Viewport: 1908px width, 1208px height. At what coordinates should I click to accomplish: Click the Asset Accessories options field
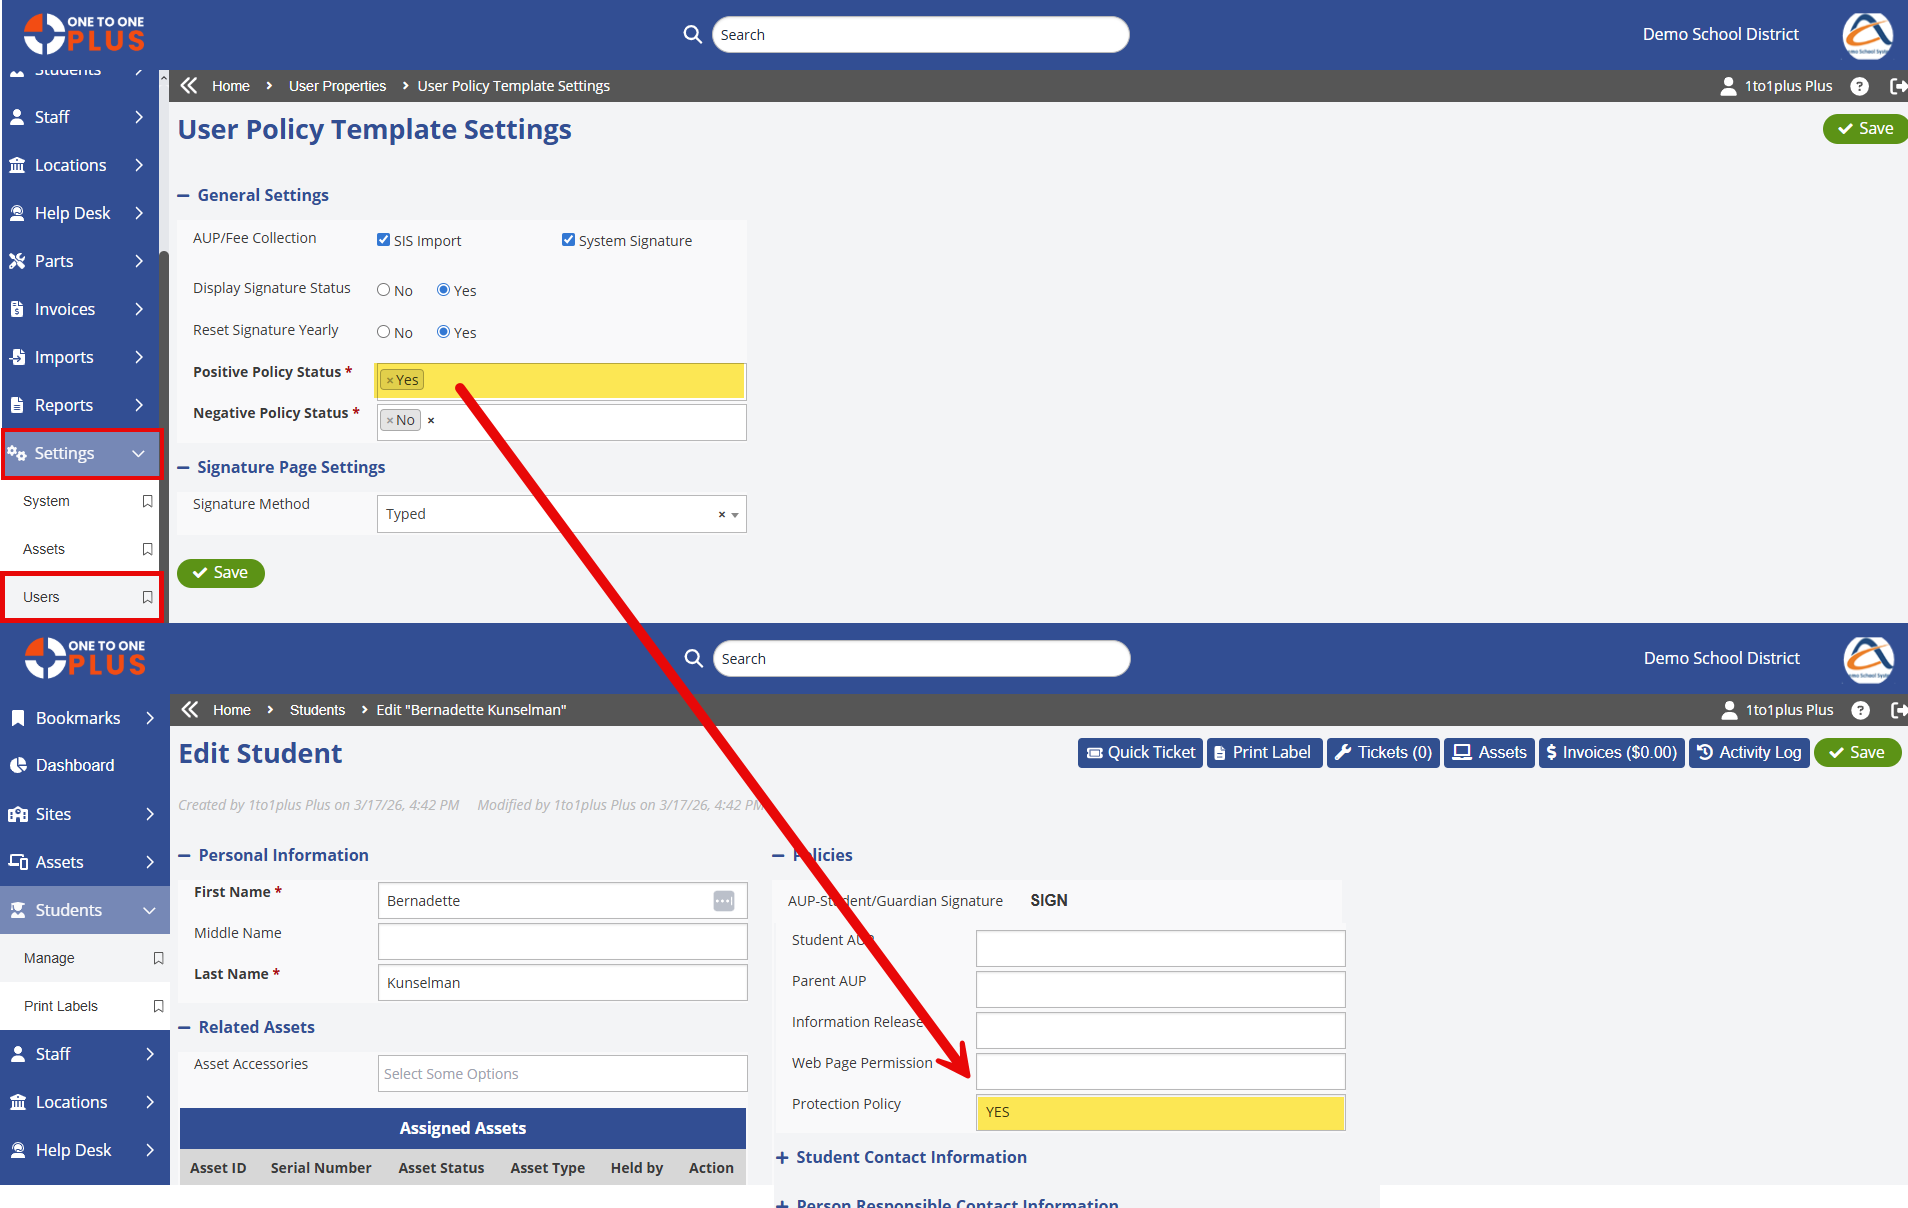click(x=562, y=1074)
